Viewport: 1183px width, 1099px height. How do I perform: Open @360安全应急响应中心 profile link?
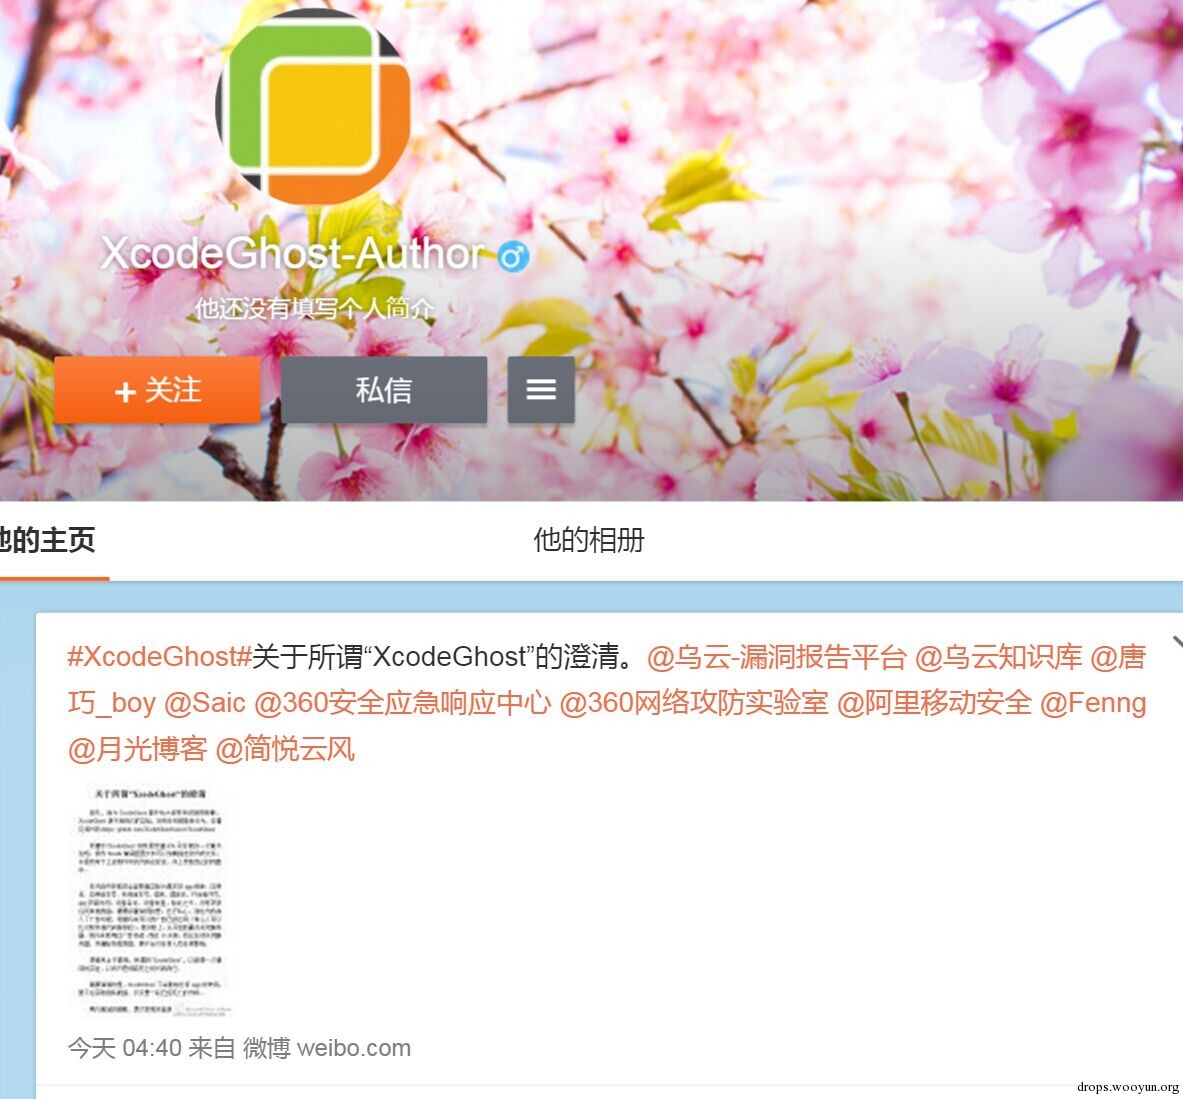pyautogui.click(x=403, y=703)
